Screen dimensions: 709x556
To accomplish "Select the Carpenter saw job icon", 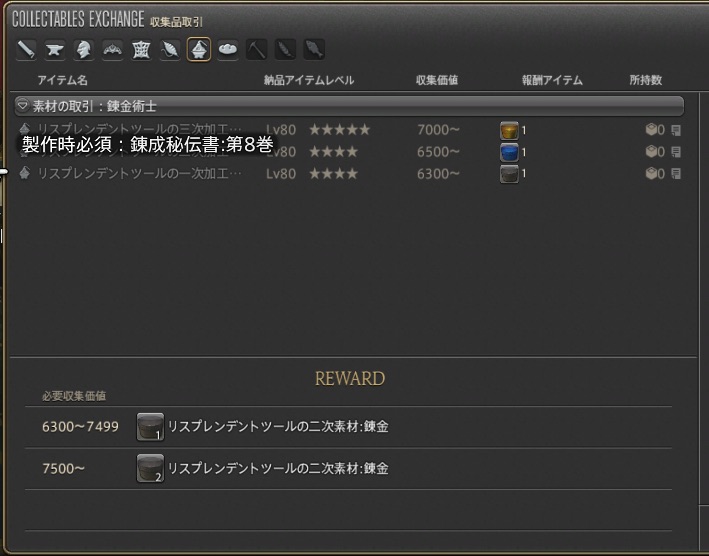I will pyautogui.click(x=26, y=49).
